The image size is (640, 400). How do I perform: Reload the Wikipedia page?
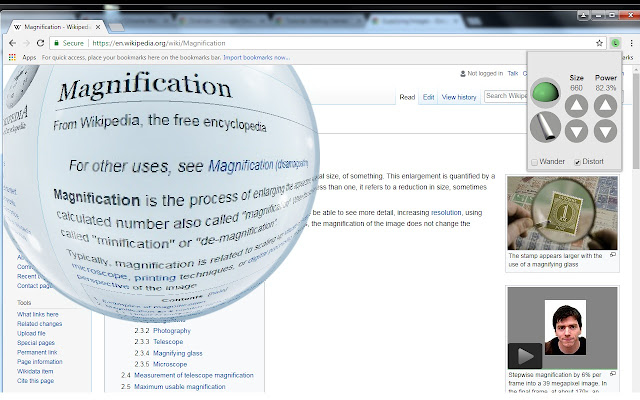pyautogui.click(x=40, y=43)
